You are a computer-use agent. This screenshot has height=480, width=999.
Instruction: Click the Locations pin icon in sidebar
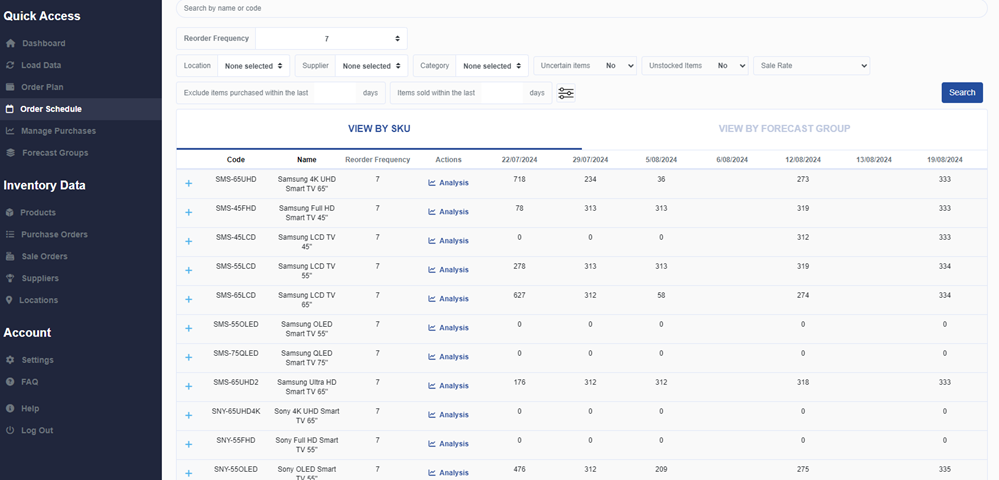pos(10,300)
